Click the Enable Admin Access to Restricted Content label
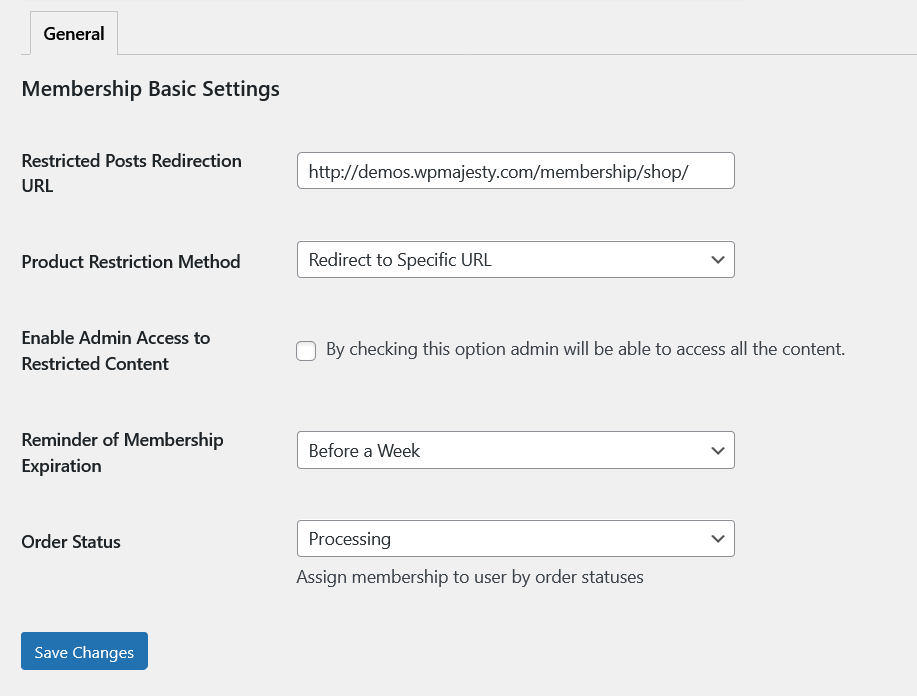 tap(115, 351)
